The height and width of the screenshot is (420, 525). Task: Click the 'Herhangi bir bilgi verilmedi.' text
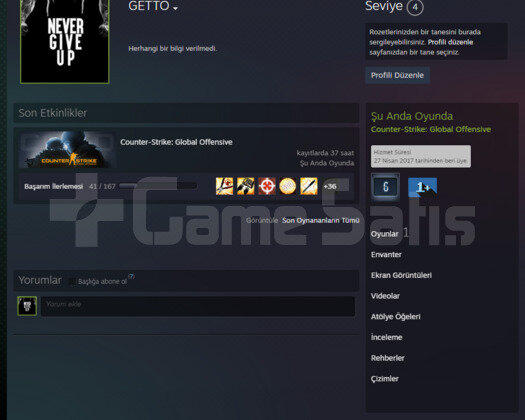coord(173,49)
